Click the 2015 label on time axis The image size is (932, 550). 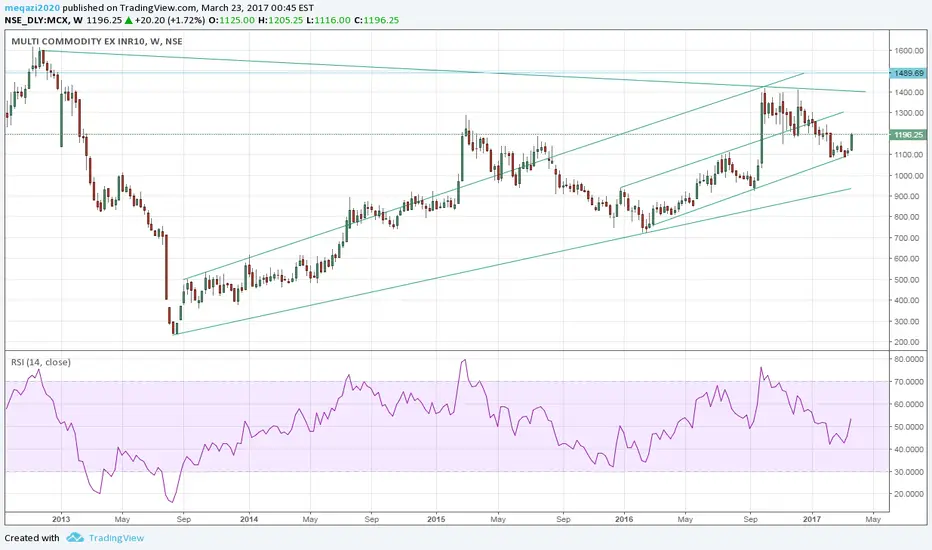coord(436,519)
